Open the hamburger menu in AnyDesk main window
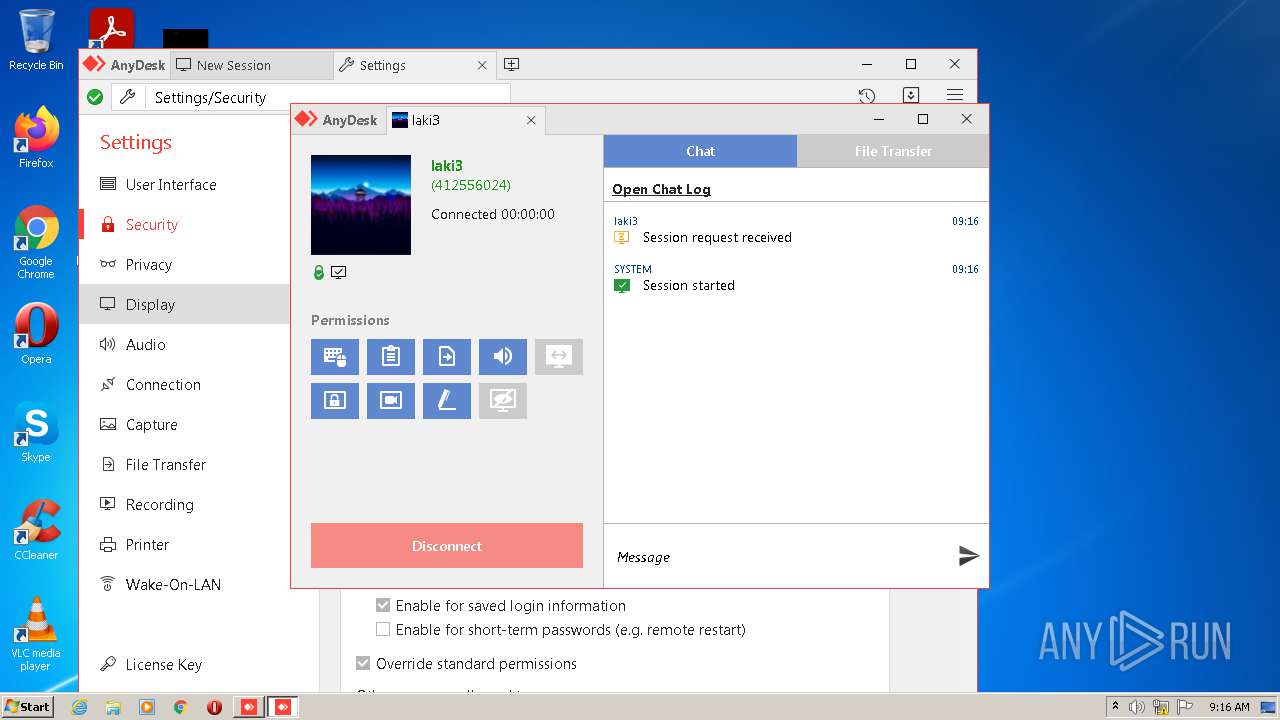The height and width of the screenshot is (720, 1280). coord(955,96)
